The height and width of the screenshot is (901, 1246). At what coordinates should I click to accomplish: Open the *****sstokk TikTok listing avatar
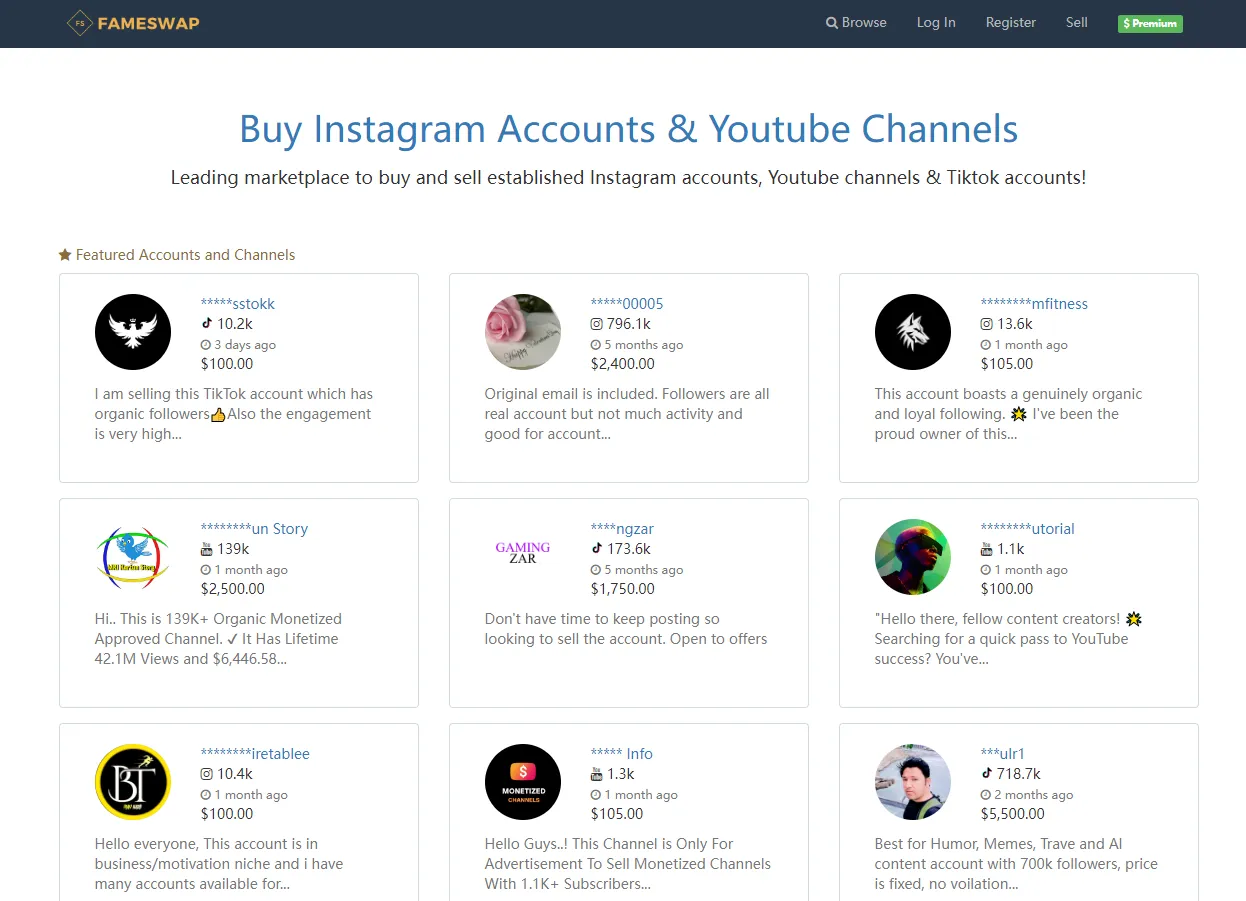click(133, 332)
